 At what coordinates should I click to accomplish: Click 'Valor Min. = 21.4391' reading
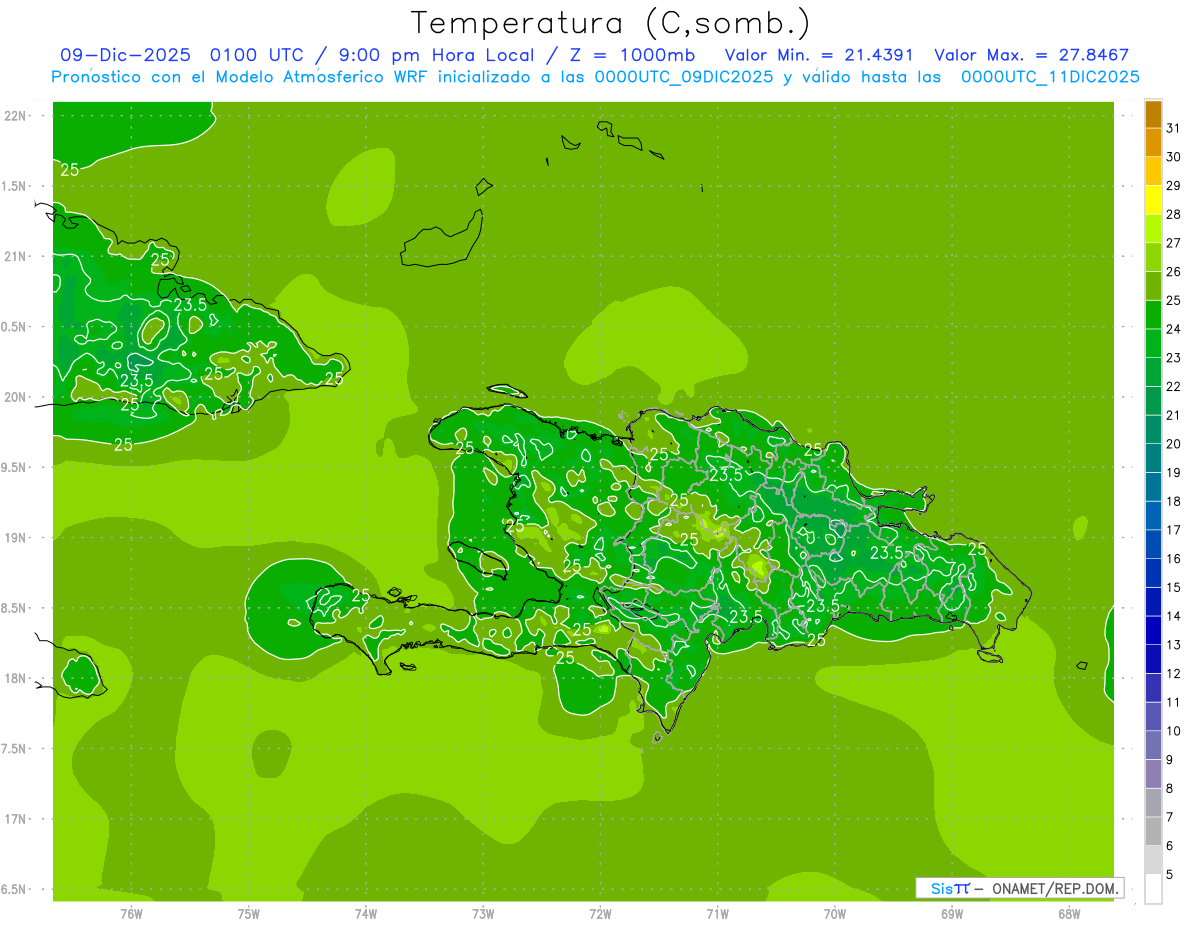click(821, 55)
